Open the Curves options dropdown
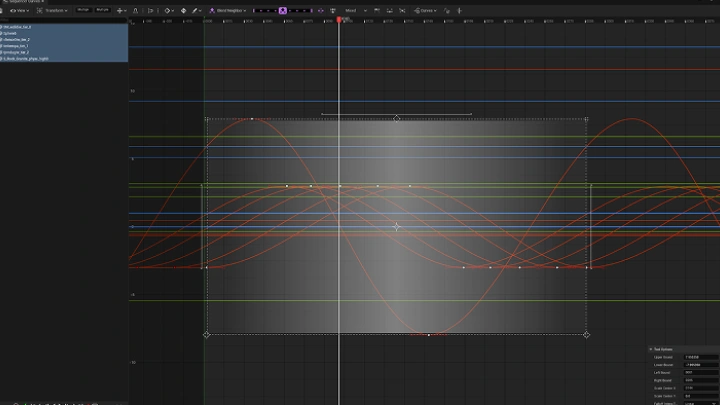 (425, 11)
